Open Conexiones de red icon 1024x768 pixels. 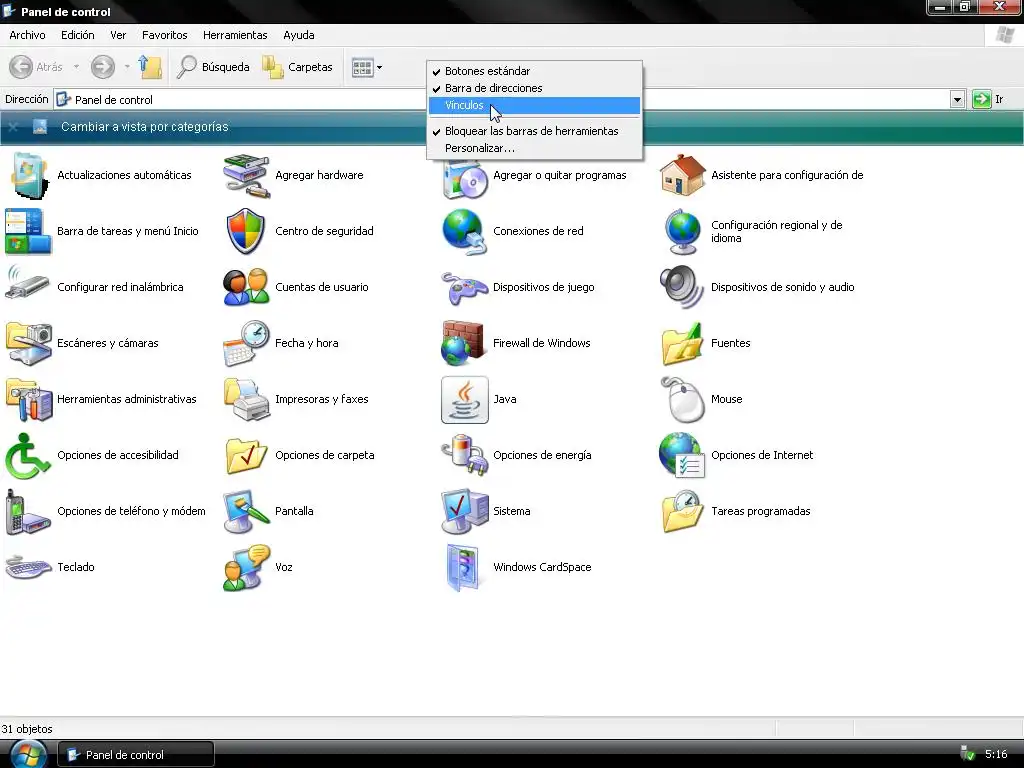(464, 231)
